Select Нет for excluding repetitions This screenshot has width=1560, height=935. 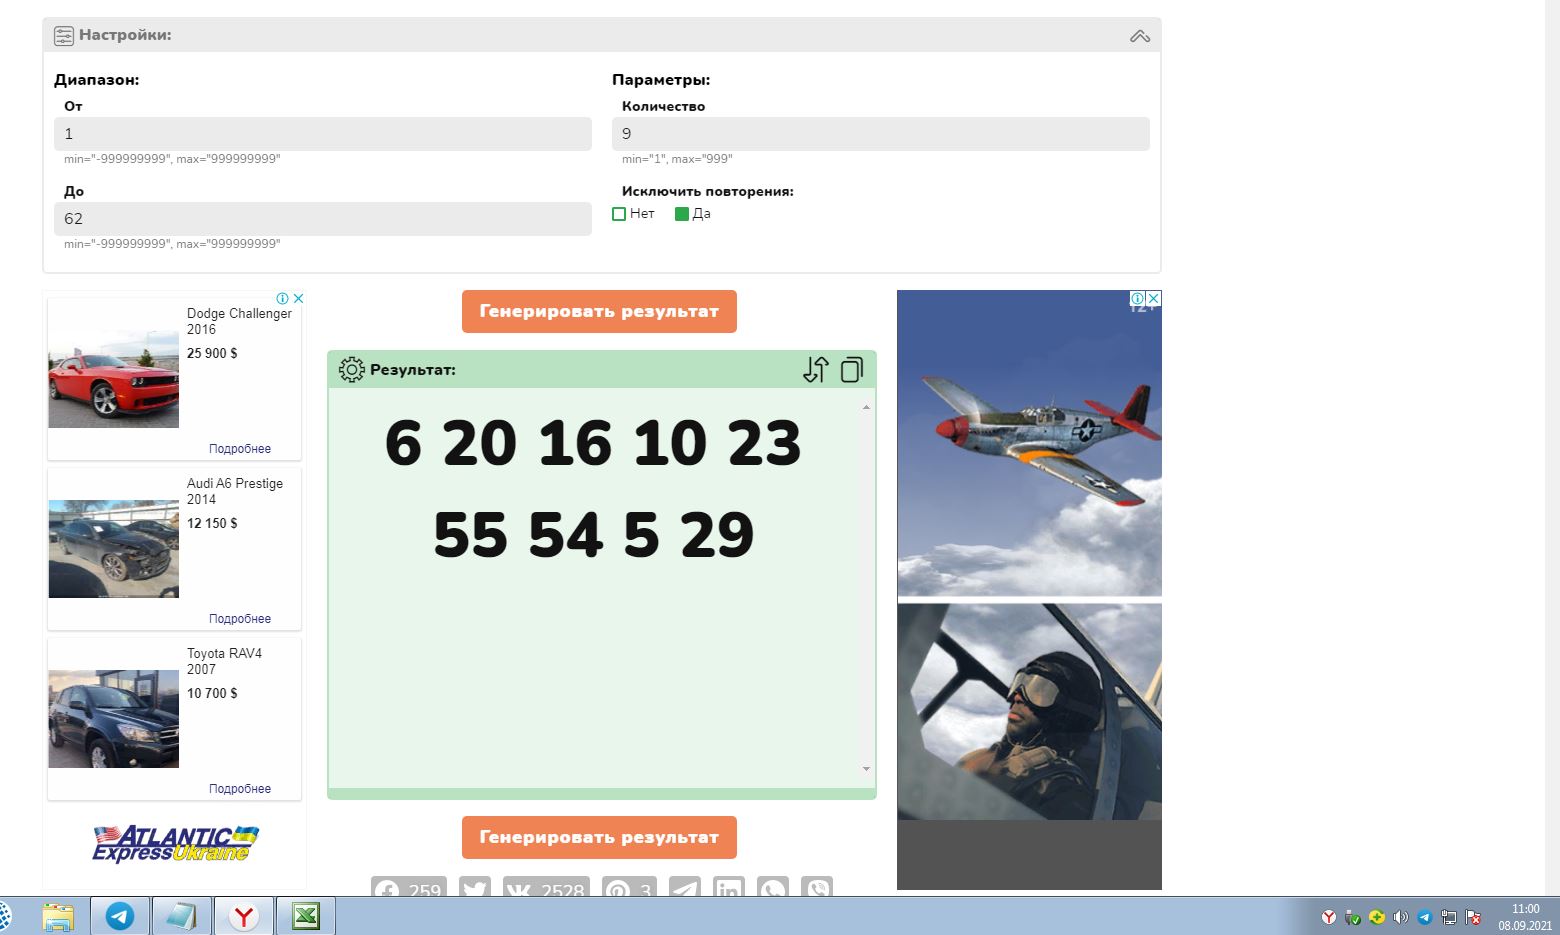[x=619, y=214]
